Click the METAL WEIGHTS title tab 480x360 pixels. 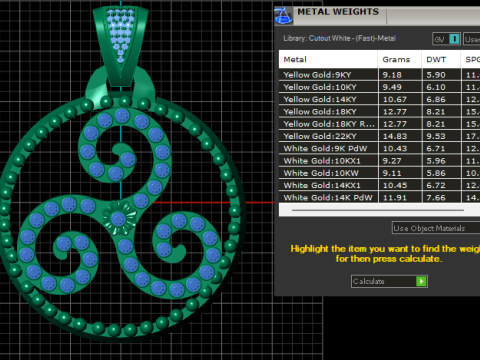point(338,12)
